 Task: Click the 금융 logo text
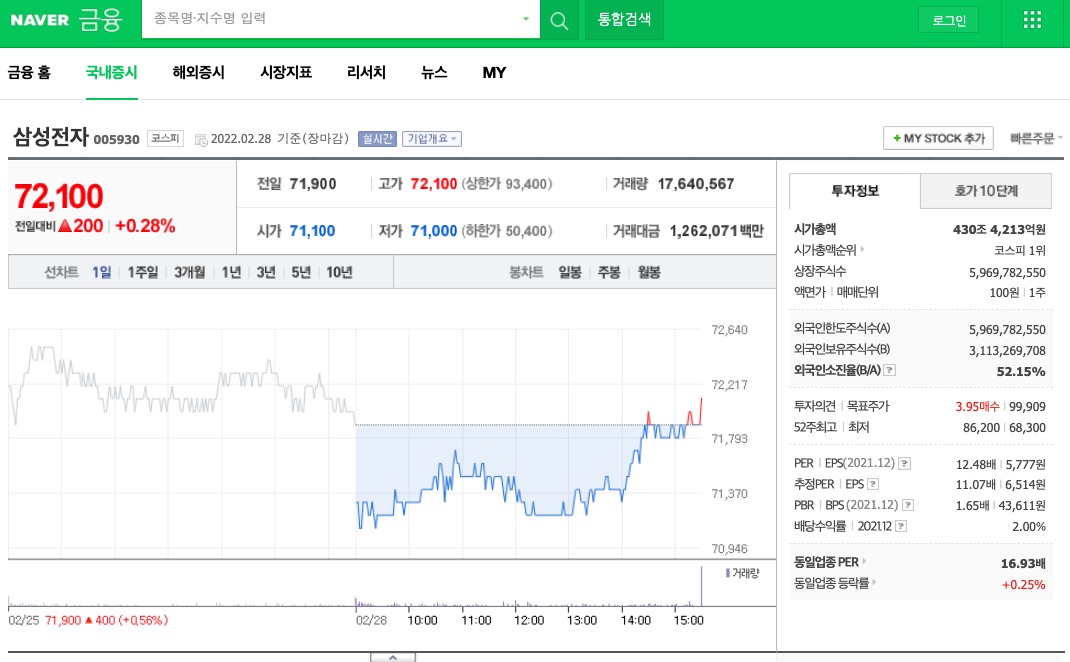pyautogui.click(x=100, y=20)
